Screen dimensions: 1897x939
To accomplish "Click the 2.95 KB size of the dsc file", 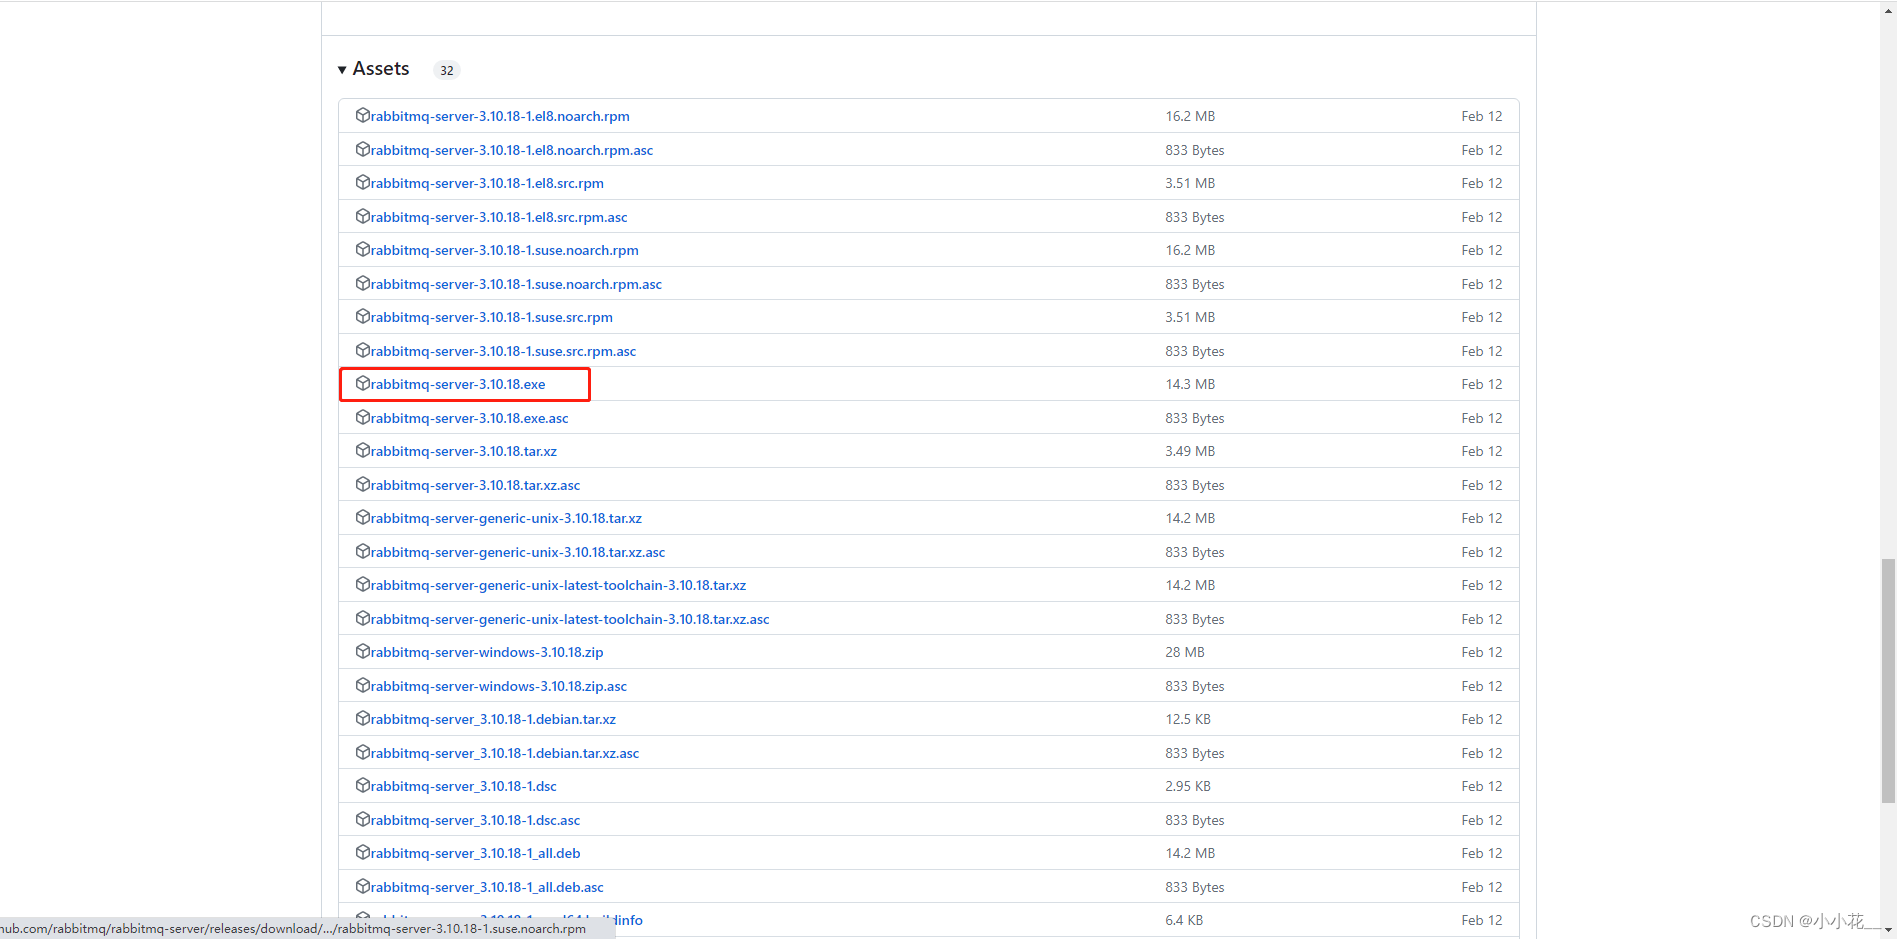I will click(x=1188, y=787).
